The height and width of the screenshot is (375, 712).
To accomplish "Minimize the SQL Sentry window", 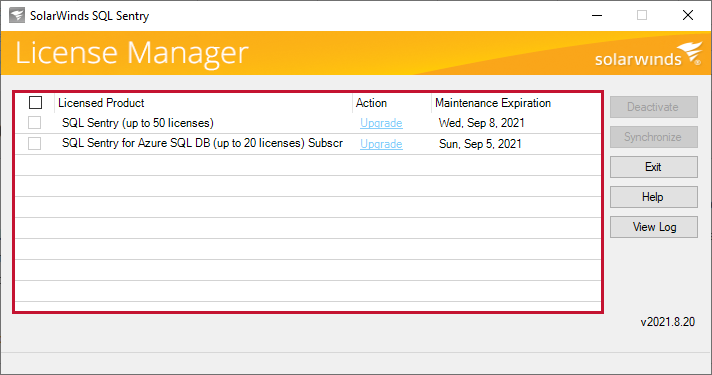I will pyautogui.click(x=597, y=15).
